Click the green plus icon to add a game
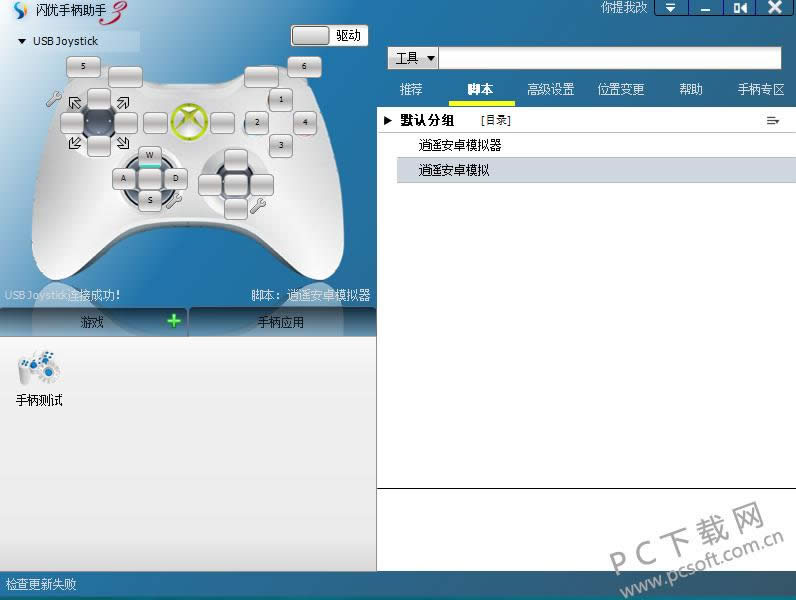 point(174,321)
